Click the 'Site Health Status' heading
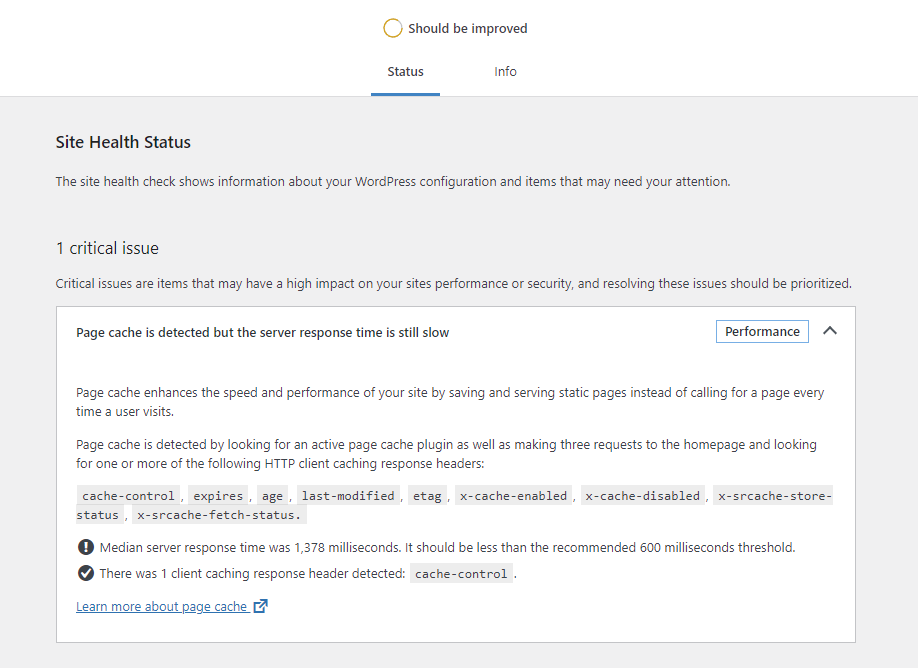The image size is (918, 668). click(x=123, y=142)
